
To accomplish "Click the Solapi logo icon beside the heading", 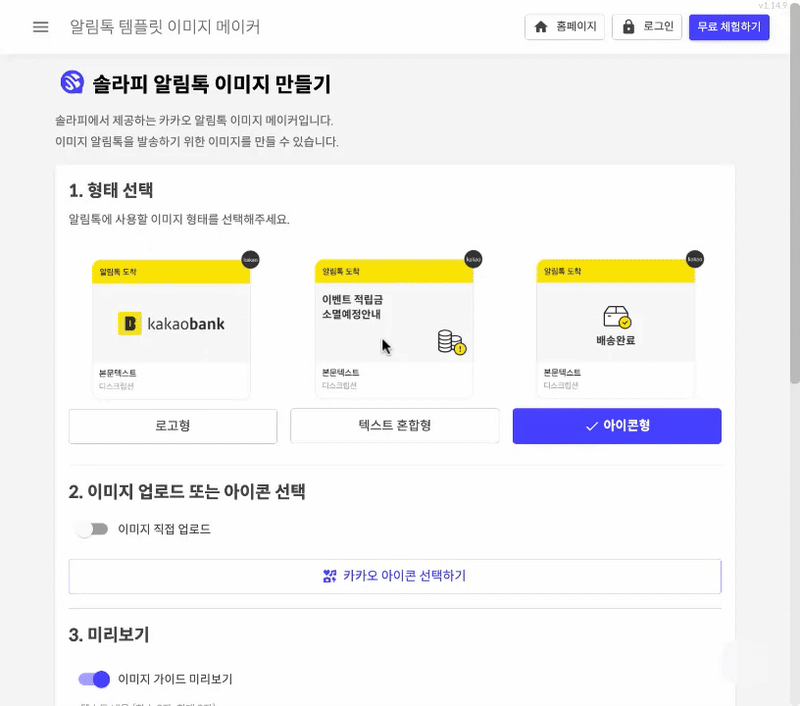I will click(72, 82).
